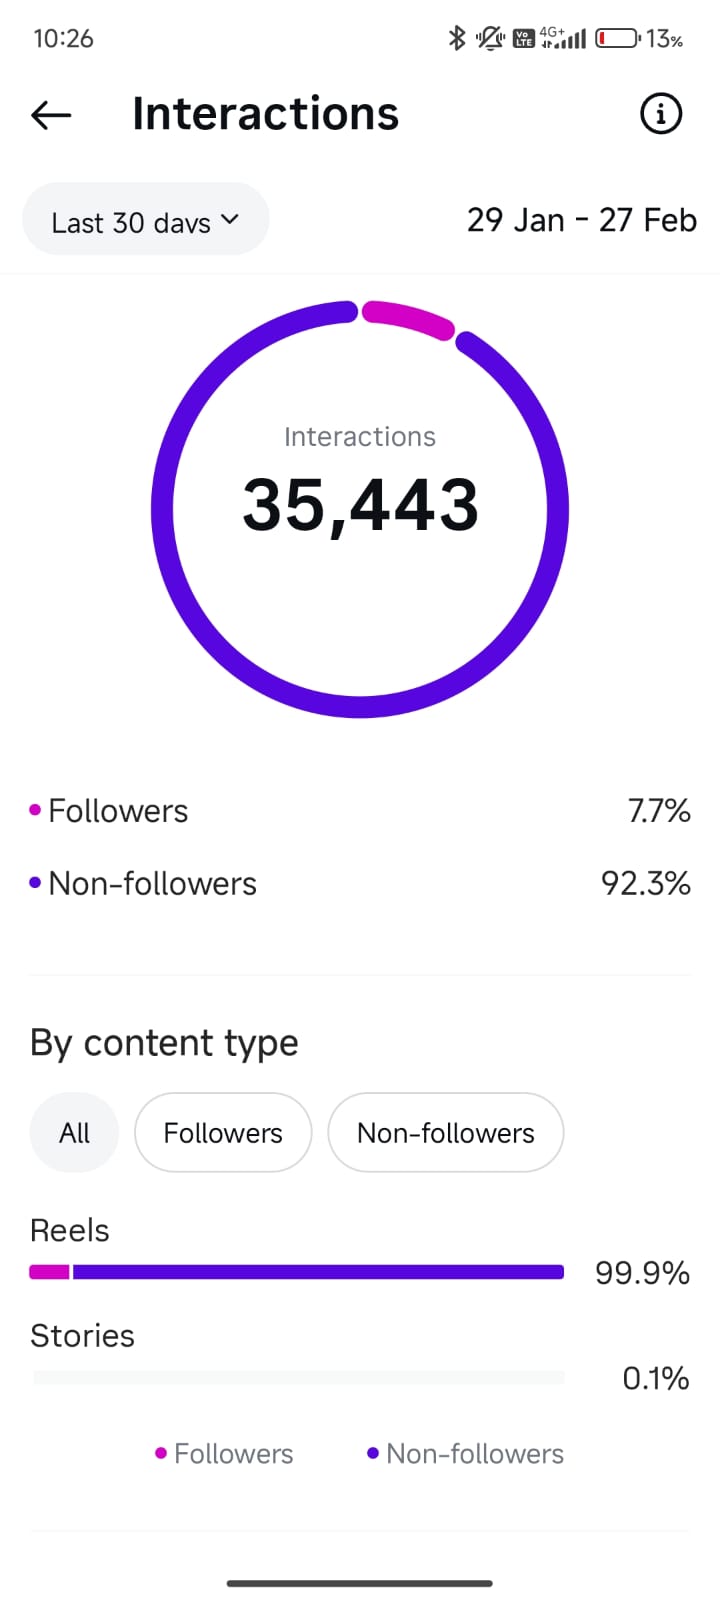
Task: Tap the 35,443 interactions total
Action: [x=360, y=505]
